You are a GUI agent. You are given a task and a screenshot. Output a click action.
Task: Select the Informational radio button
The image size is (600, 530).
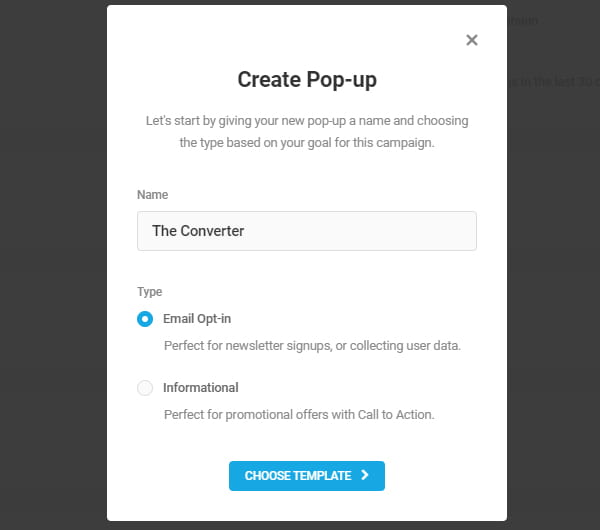[145, 388]
